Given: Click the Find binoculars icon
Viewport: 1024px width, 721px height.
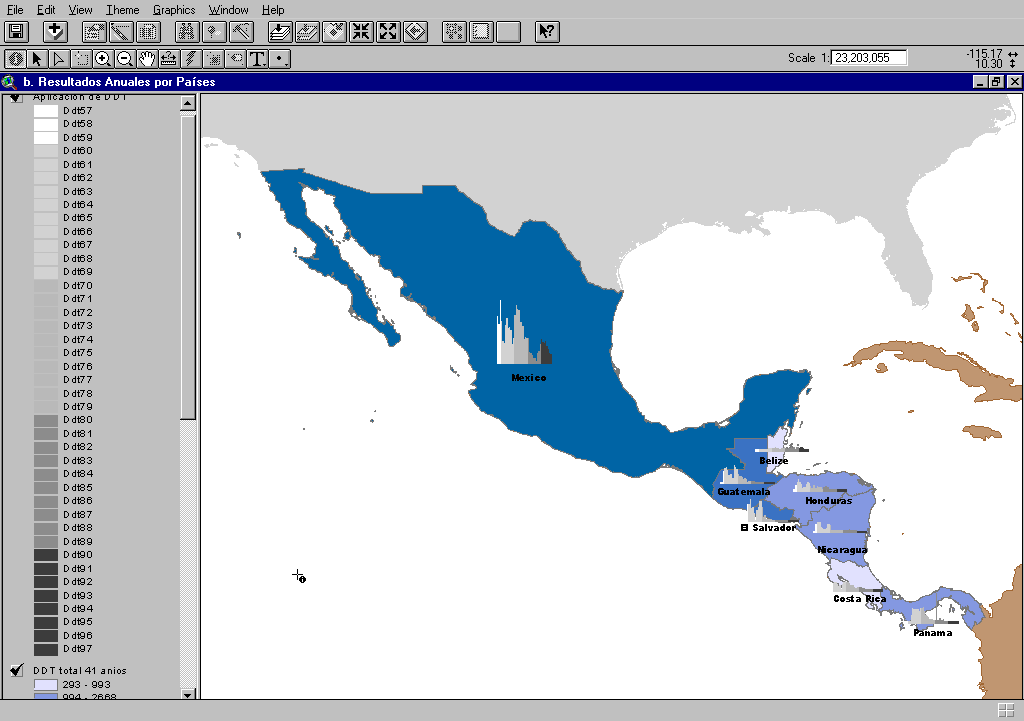Looking at the screenshot, I should point(187,32).
